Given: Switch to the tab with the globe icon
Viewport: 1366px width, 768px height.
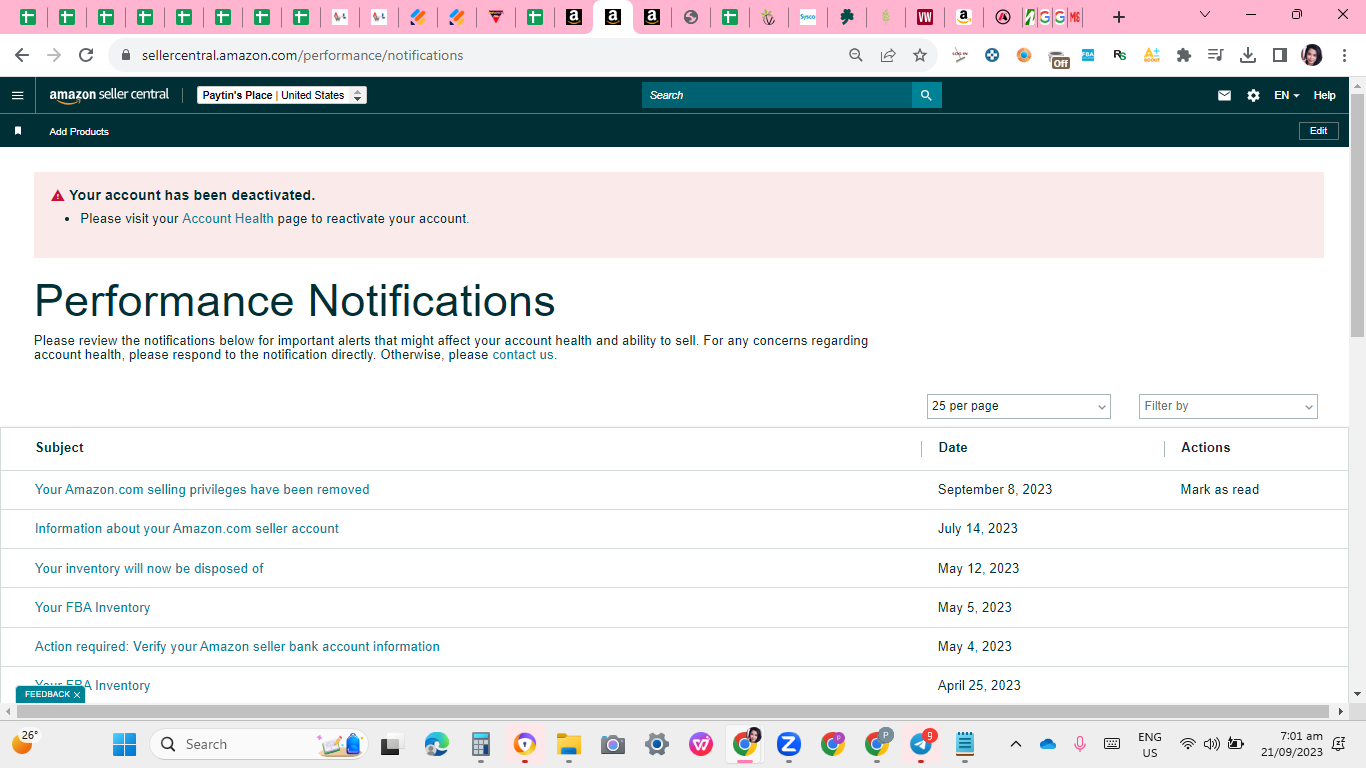Looking at the screenshot, I should [x=691, y=17].
